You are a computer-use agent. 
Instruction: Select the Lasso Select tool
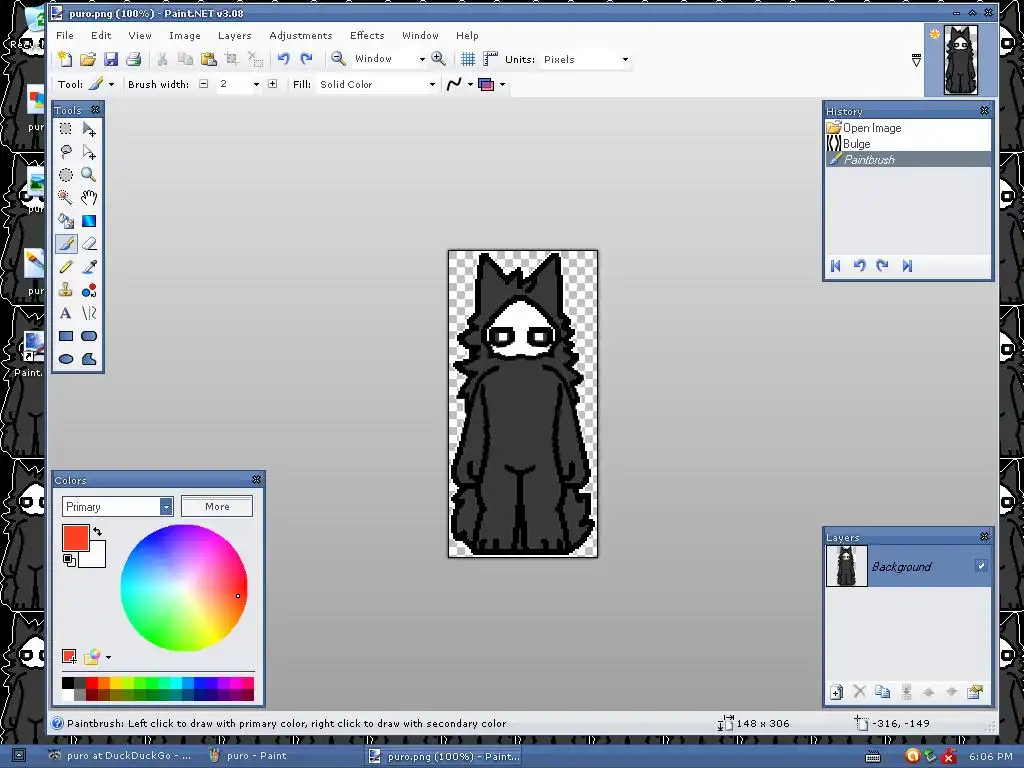coord(66,152)
